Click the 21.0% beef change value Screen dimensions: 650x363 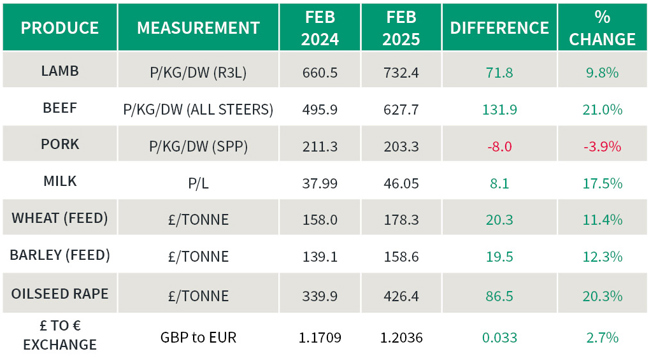(602, 109)
